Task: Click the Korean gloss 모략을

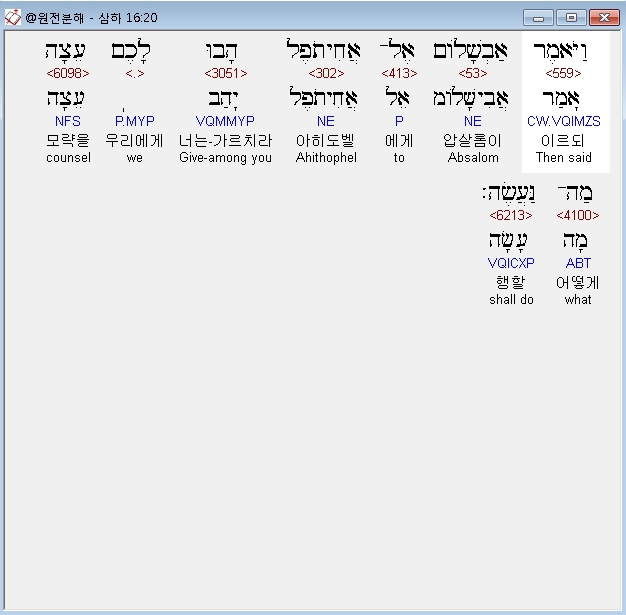Action: coord(68,140)
